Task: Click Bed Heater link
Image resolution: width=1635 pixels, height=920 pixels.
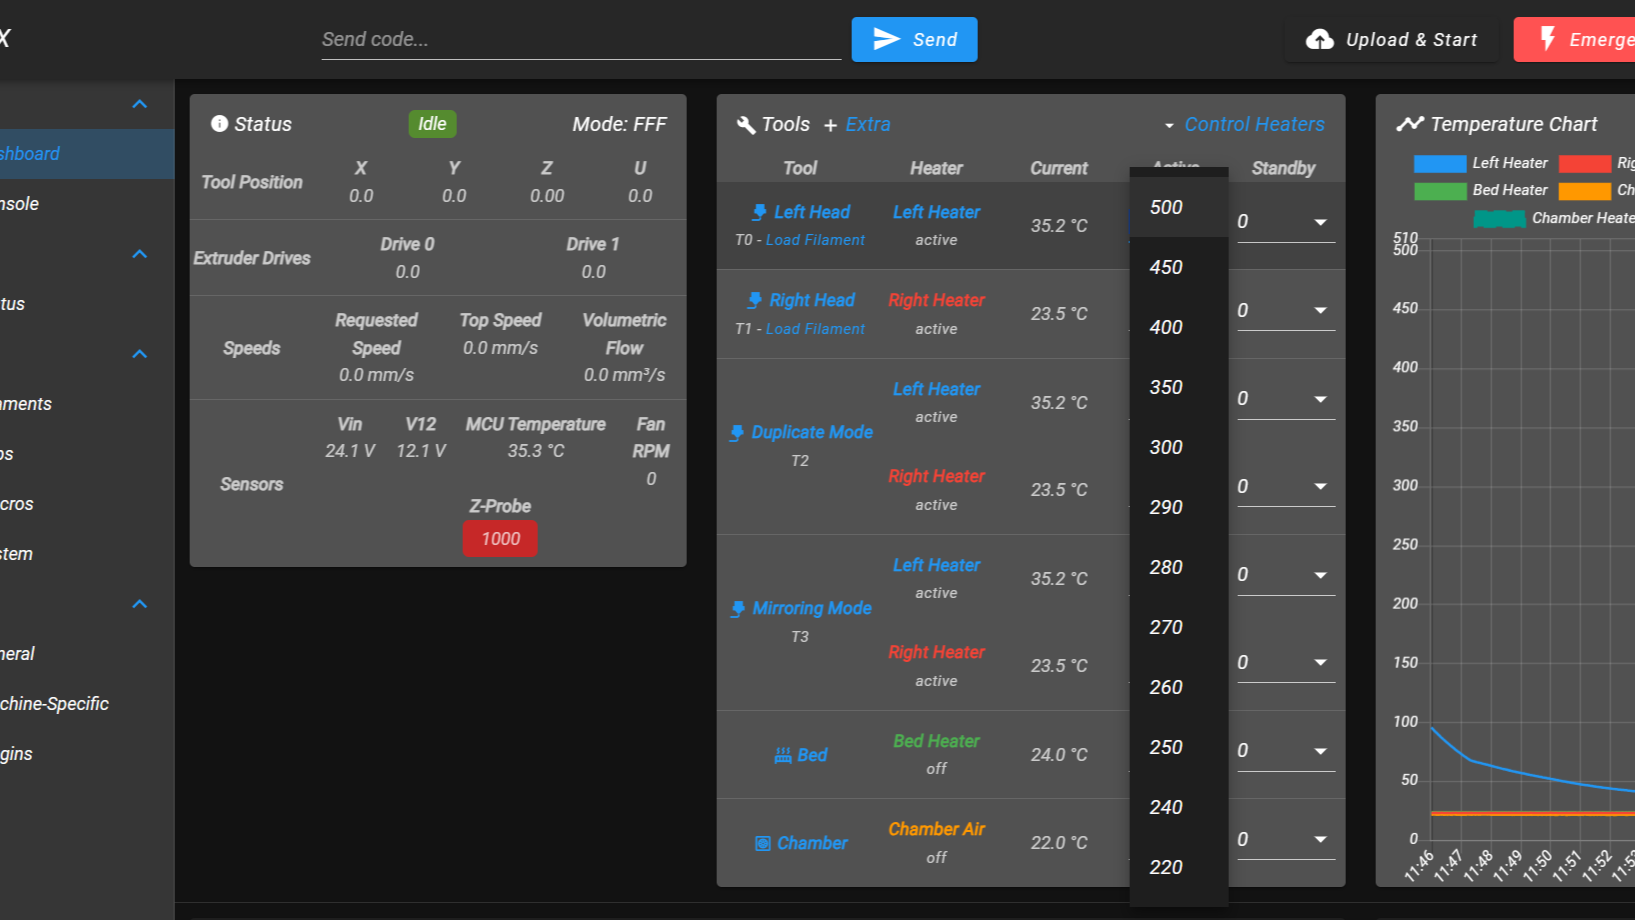Action: [936, 741]
